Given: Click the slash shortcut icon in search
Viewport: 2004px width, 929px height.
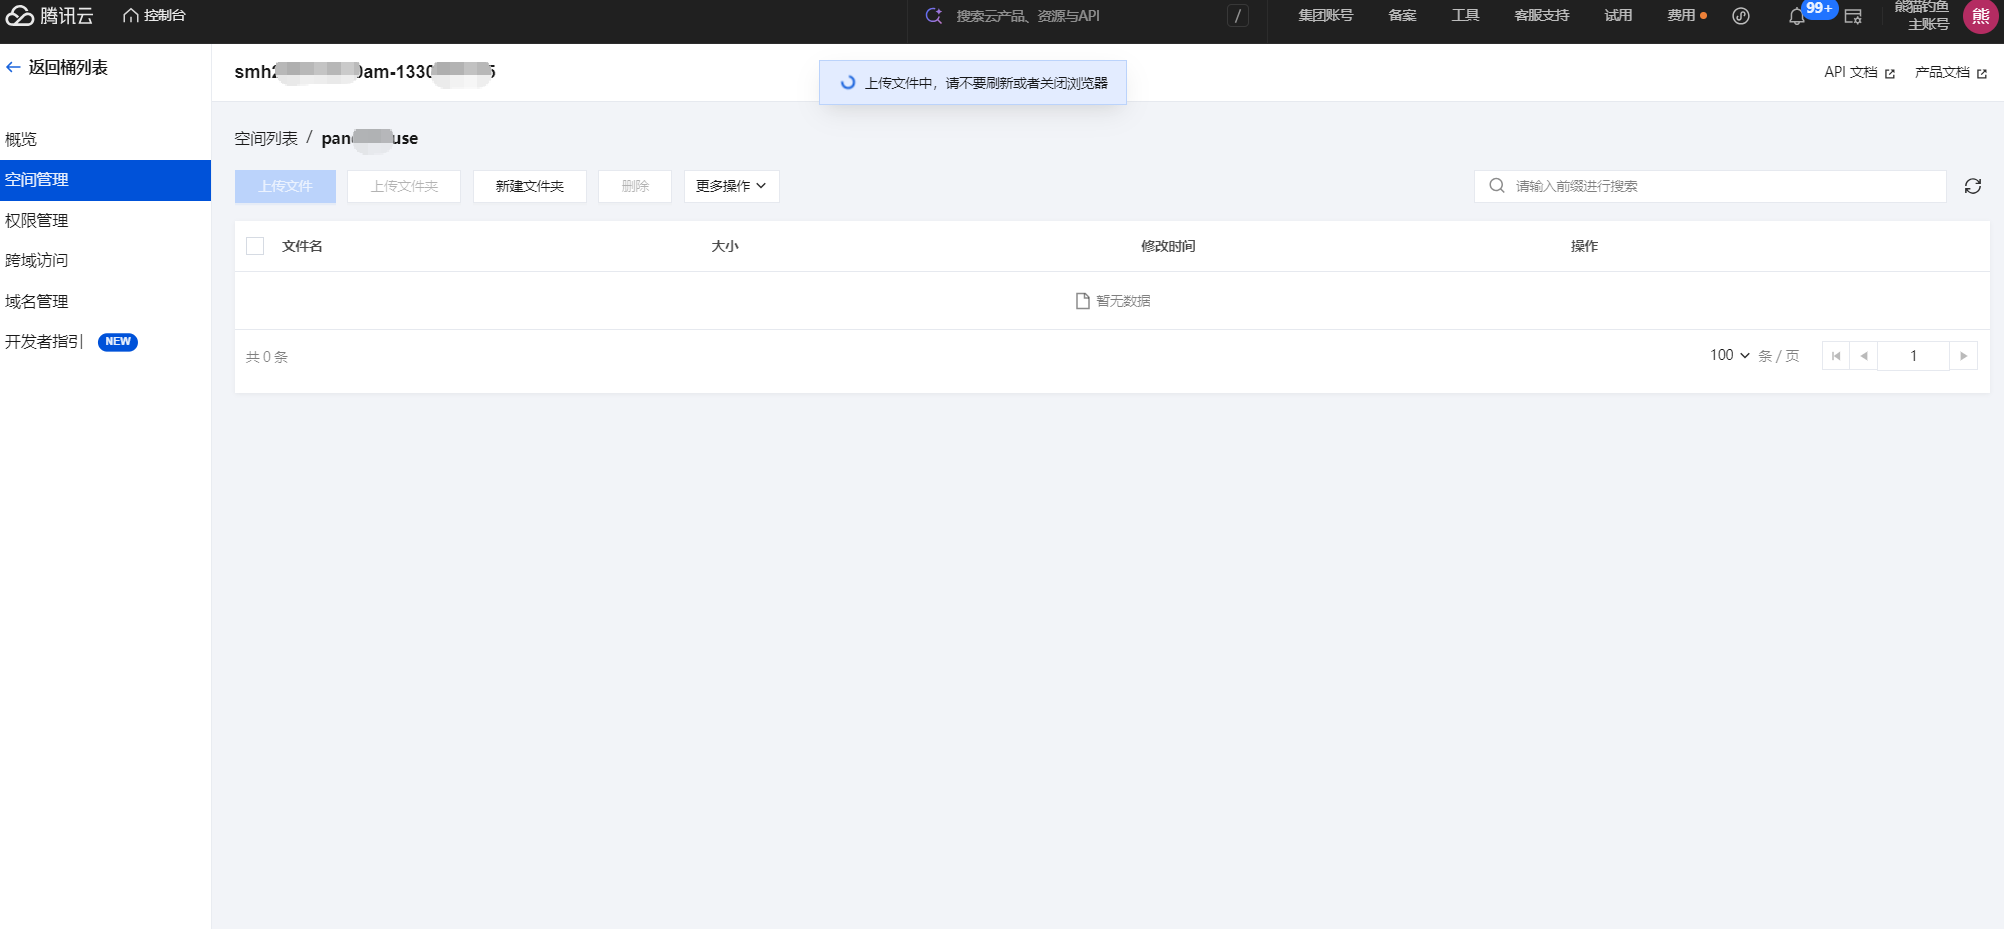Looking at the screenshot, I should click(x=1238, y=16).
